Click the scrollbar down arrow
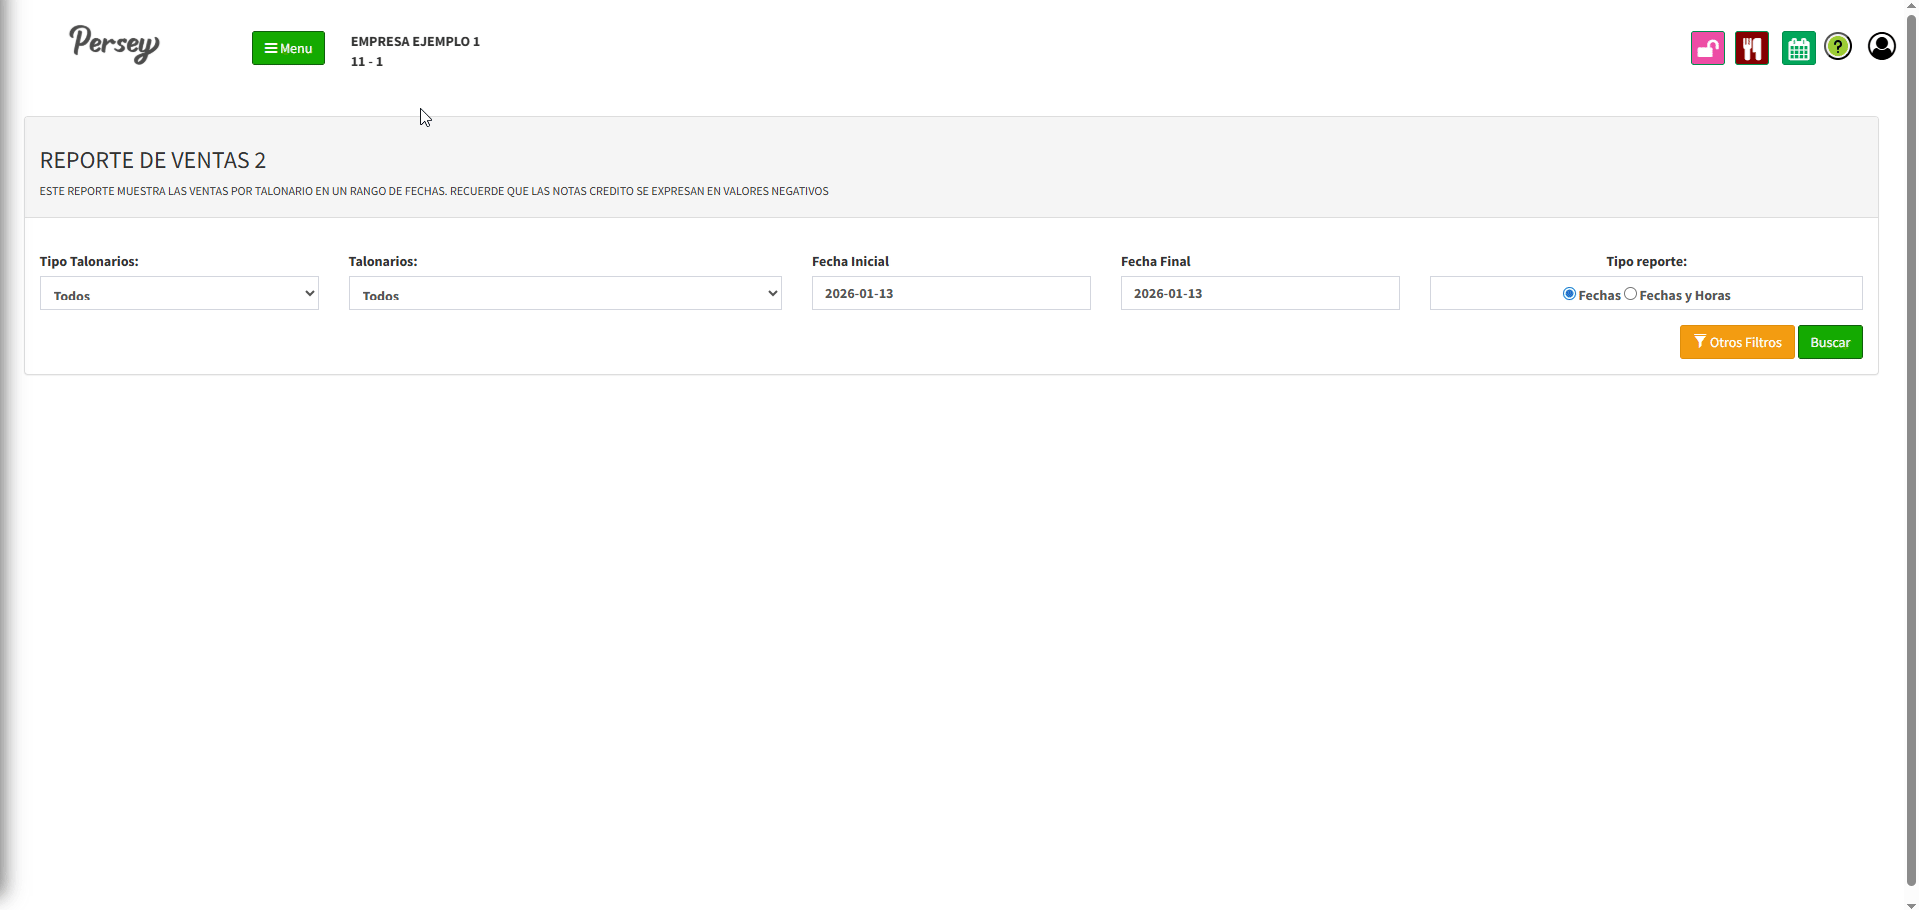The height and width of the screenshot is (910, 1919). (1911, 904)
